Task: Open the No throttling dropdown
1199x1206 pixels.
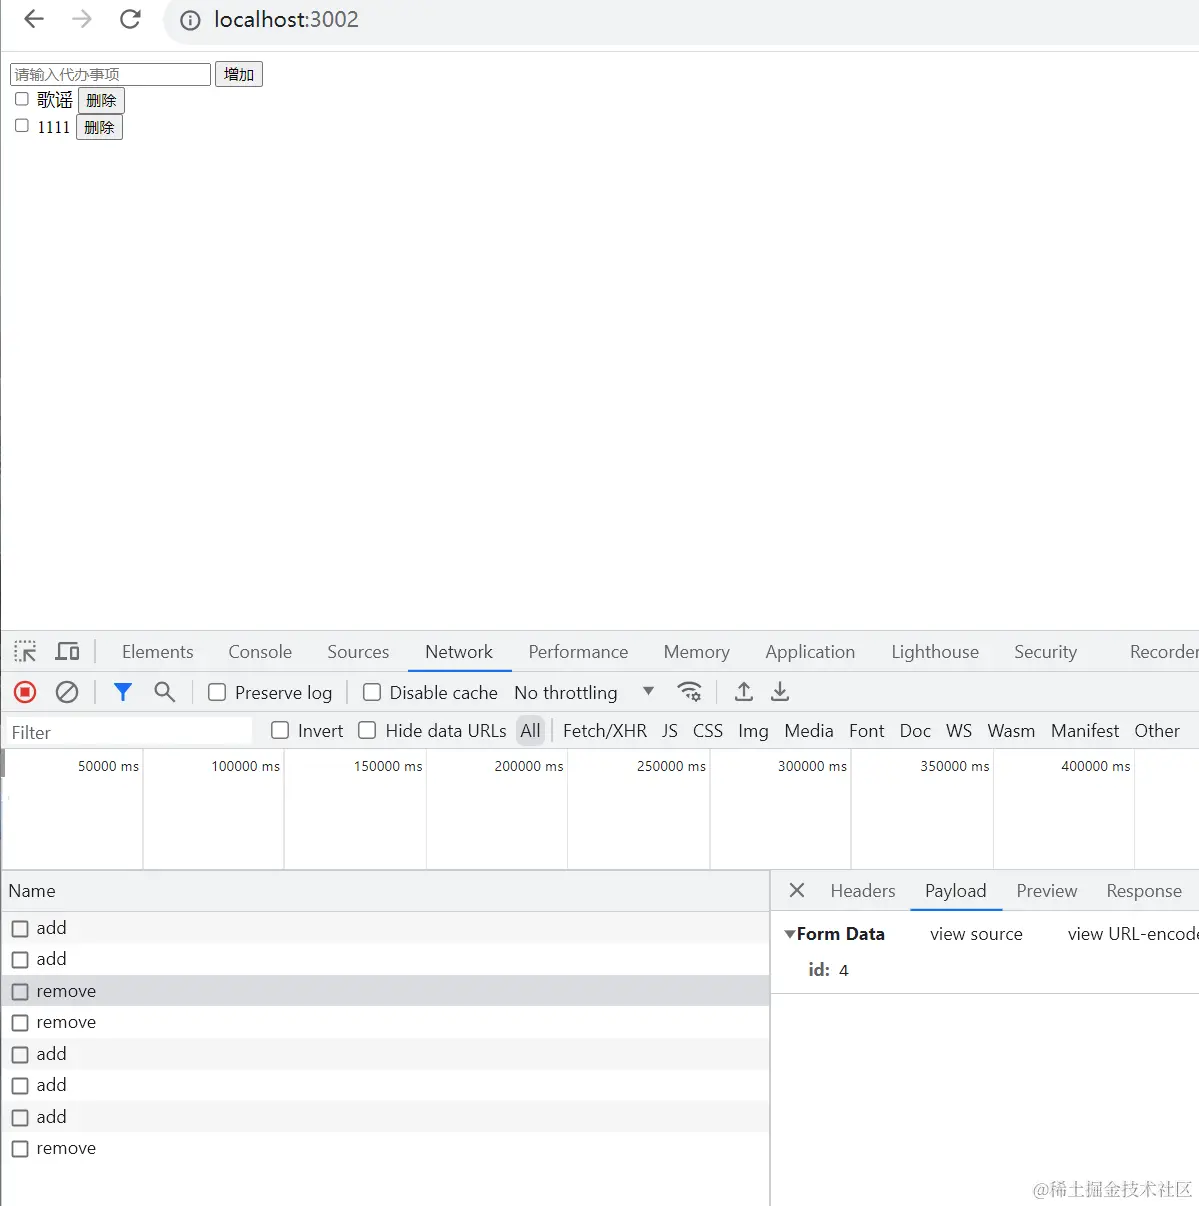Action: (584, 692)
